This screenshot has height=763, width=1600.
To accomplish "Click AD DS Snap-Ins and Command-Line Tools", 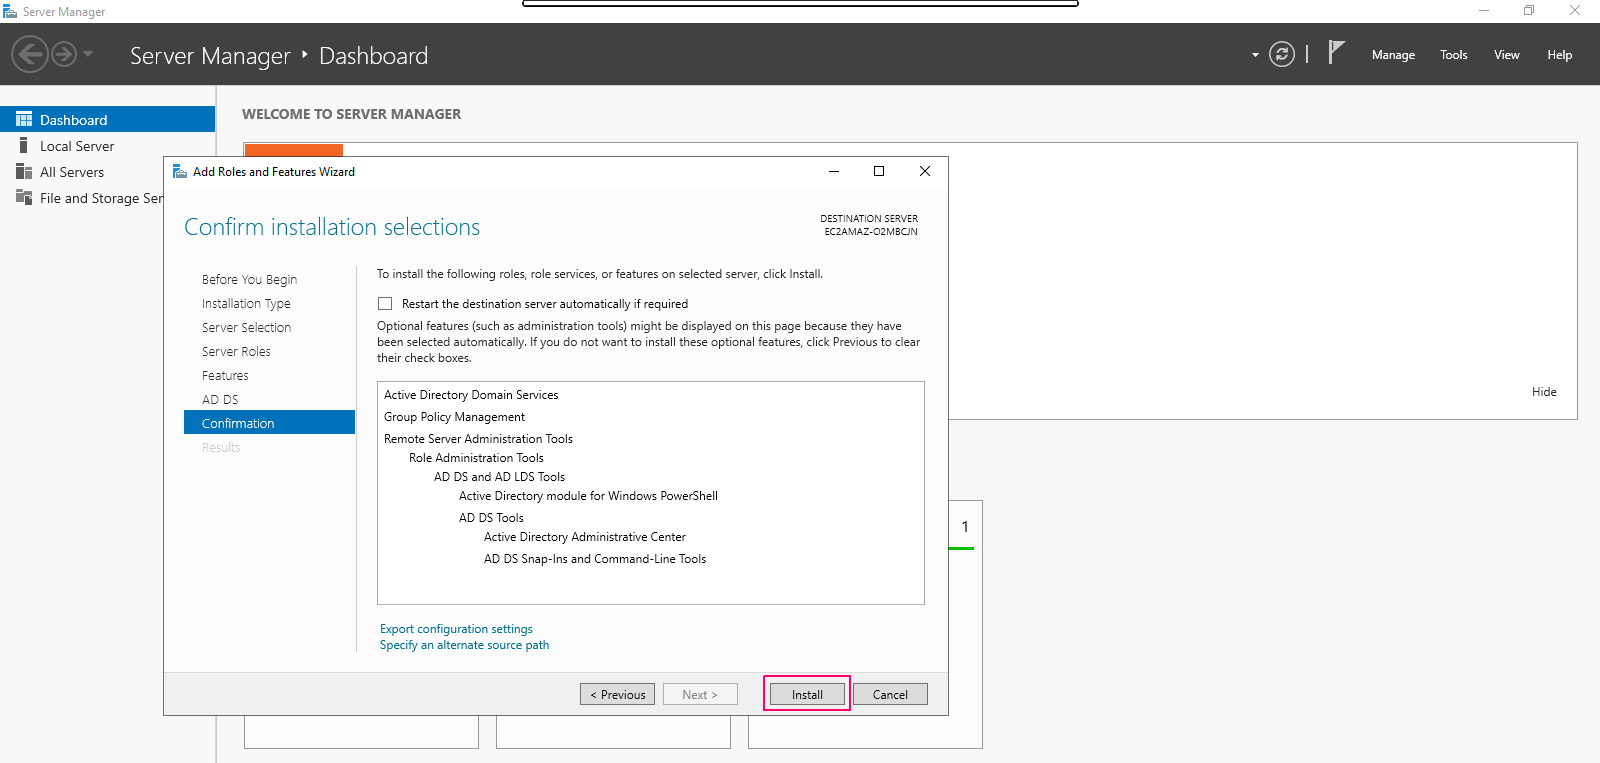I will pos(595,559).
